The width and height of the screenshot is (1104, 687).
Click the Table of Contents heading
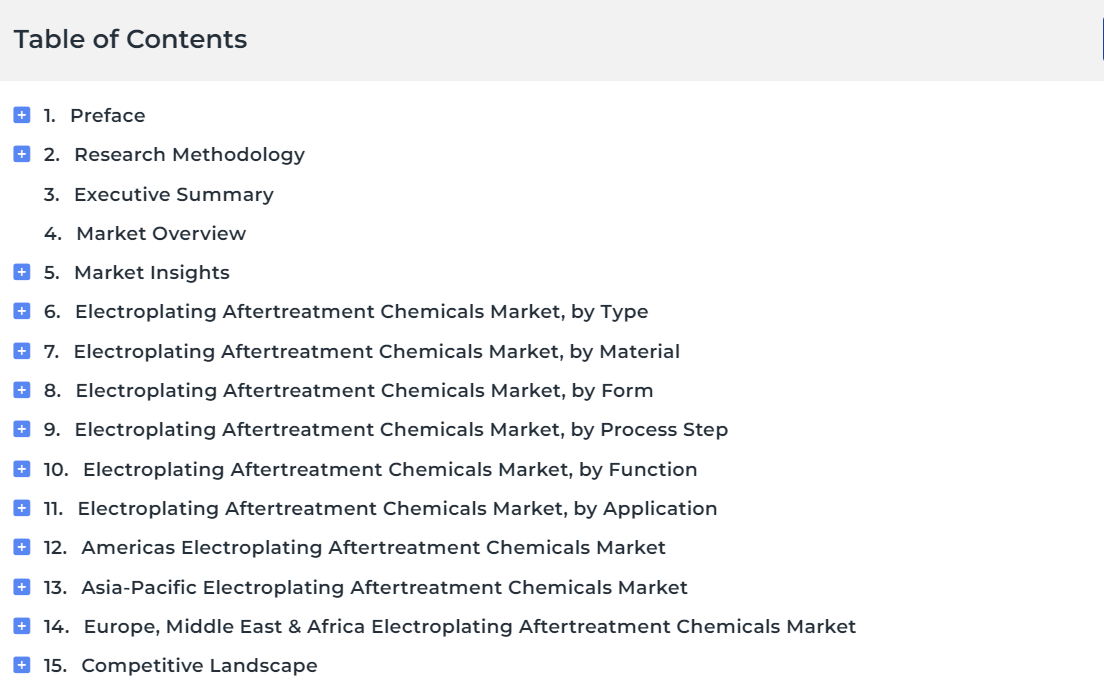click(x=130, y=39)
